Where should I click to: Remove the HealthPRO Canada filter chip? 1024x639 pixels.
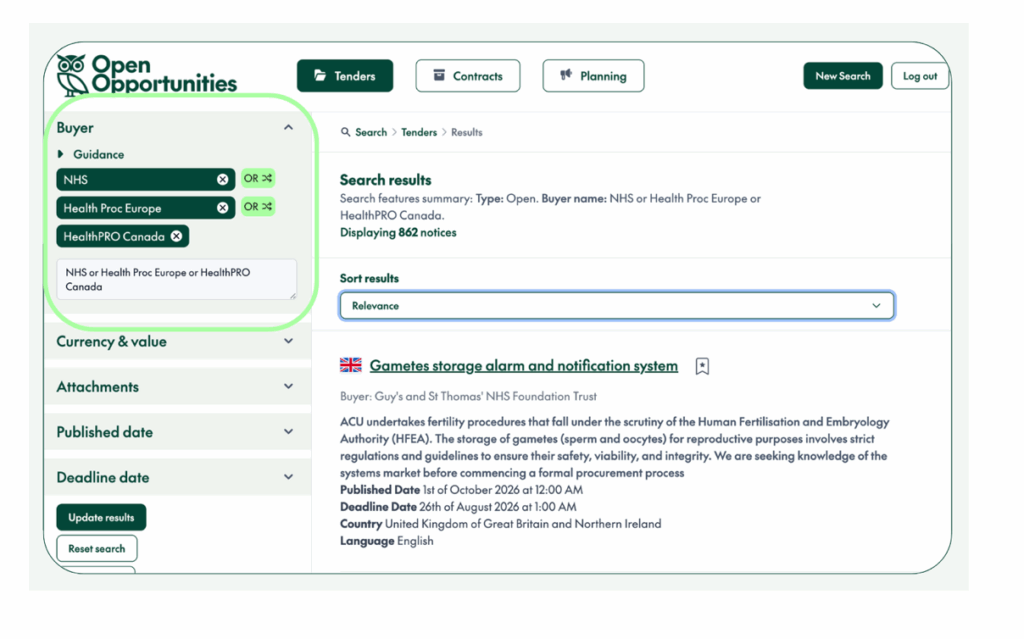coord(175,236)
